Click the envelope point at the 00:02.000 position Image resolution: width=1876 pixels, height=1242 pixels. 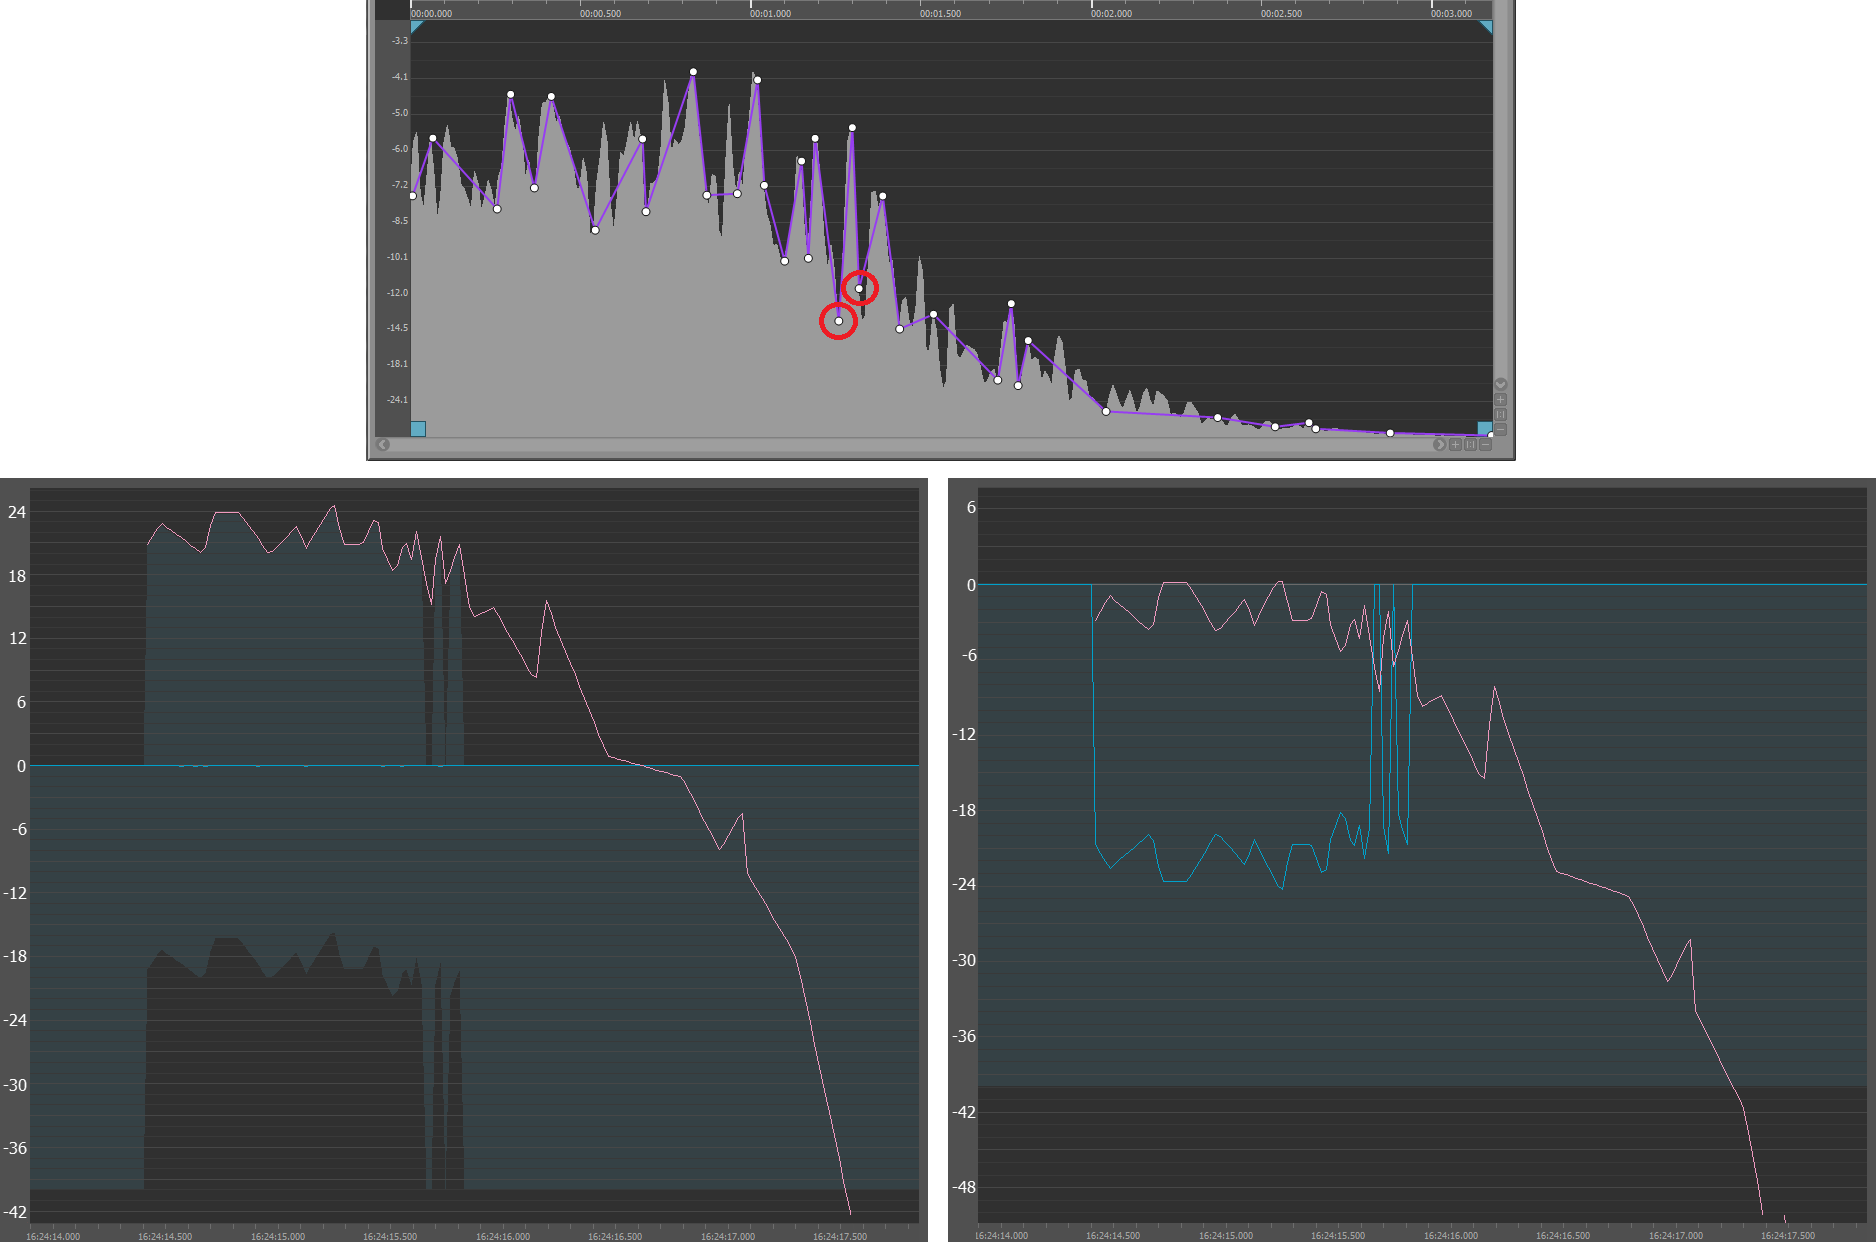[1106, 412]
